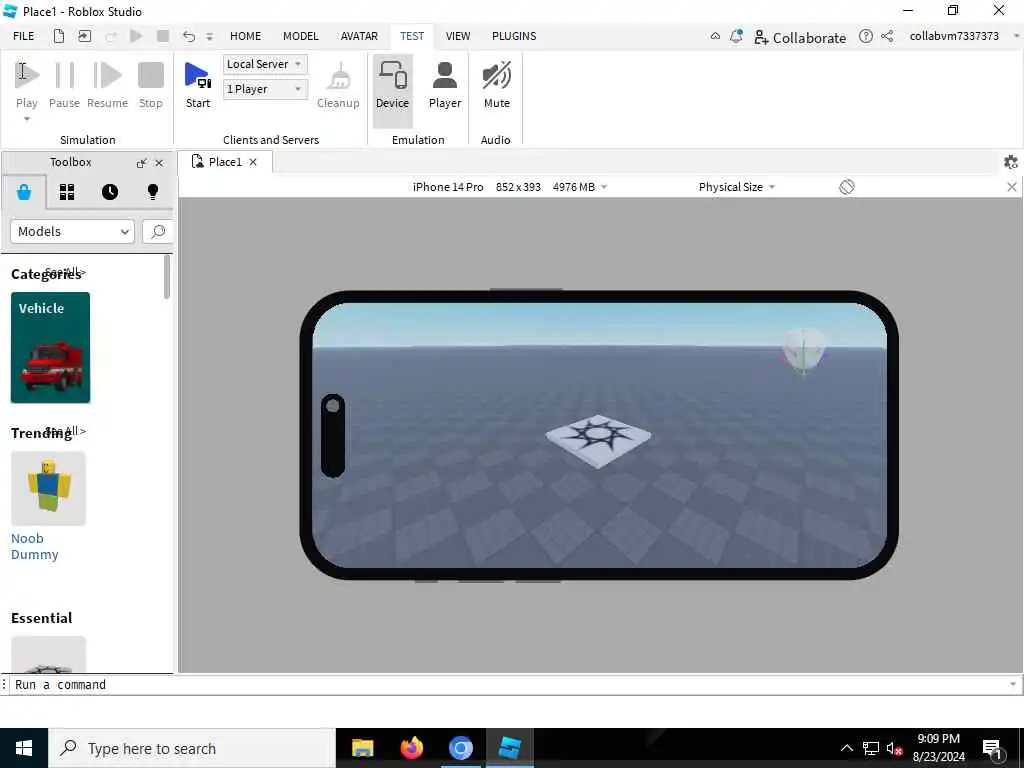Open the Toolbox Recent clock tab
Viewport: 1024px width, 768px height.
(x=110, y=192)
